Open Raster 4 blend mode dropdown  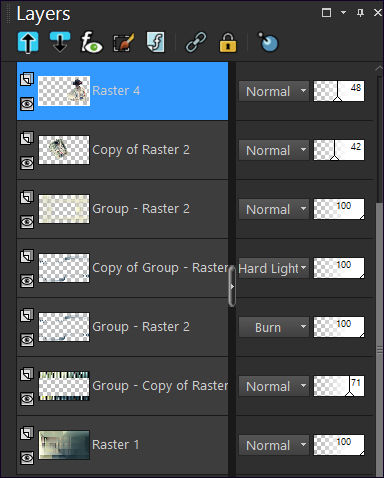click(274, 91)
